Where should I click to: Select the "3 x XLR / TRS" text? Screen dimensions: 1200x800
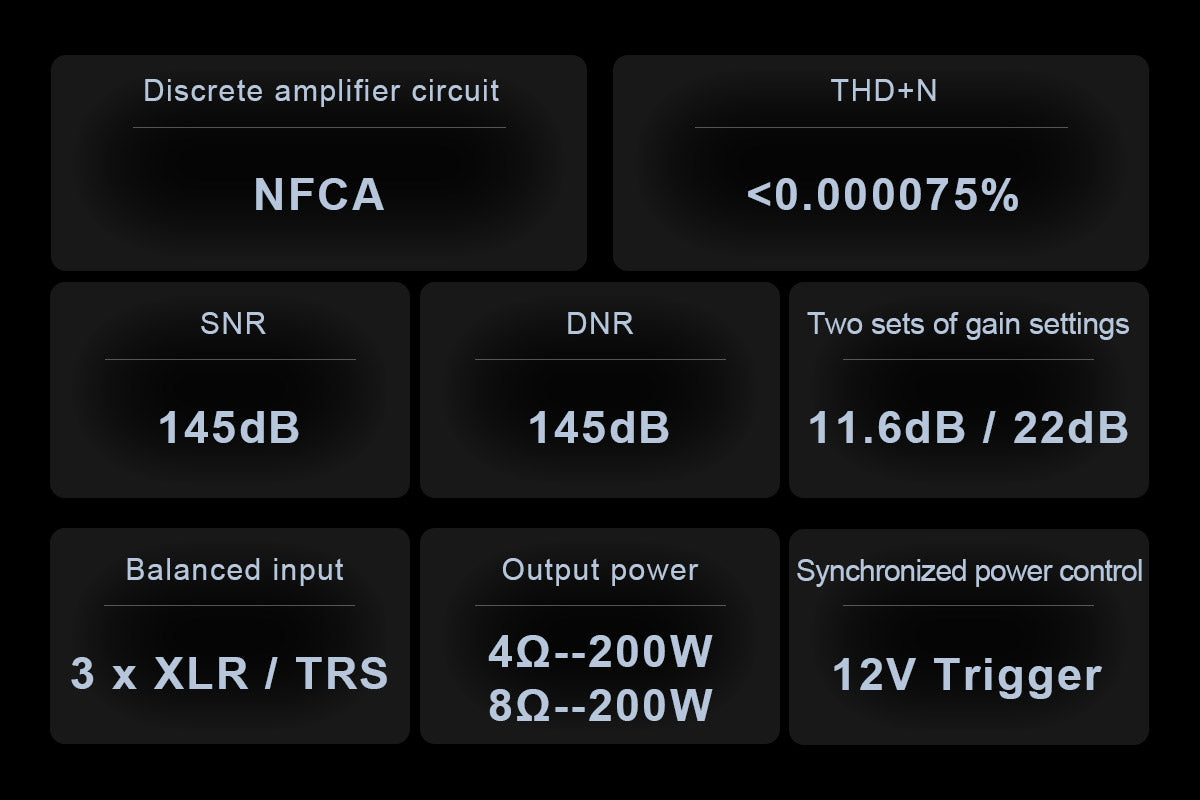pos(229,674)
